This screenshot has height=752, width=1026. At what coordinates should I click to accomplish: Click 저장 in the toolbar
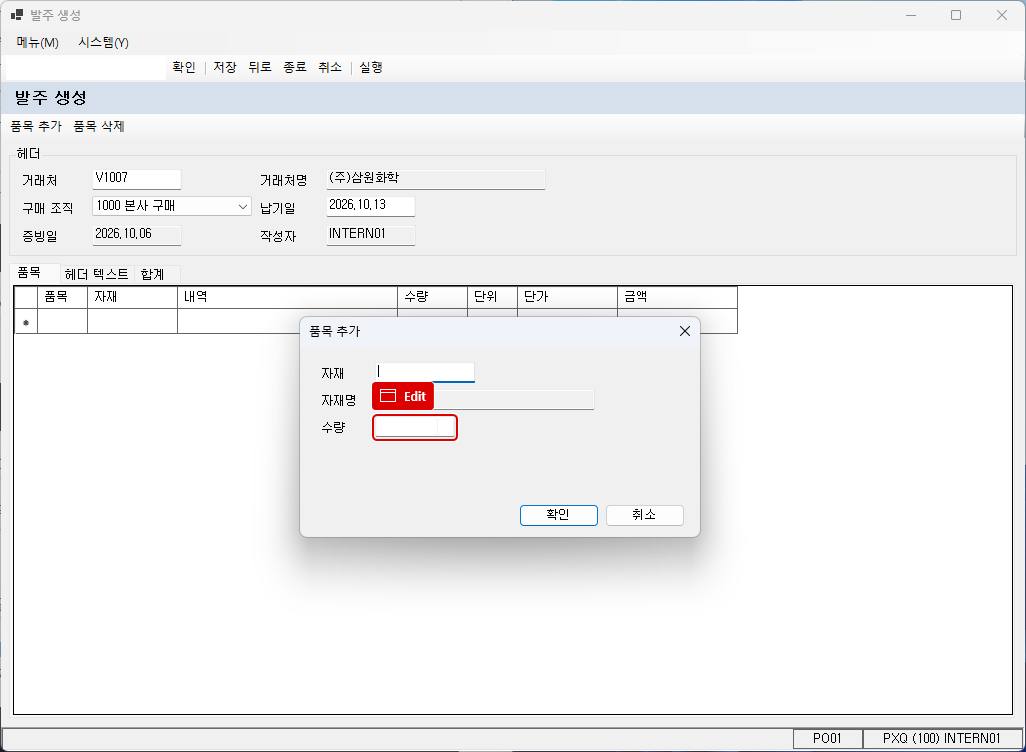pyautogui.click(x=225, y=67)
